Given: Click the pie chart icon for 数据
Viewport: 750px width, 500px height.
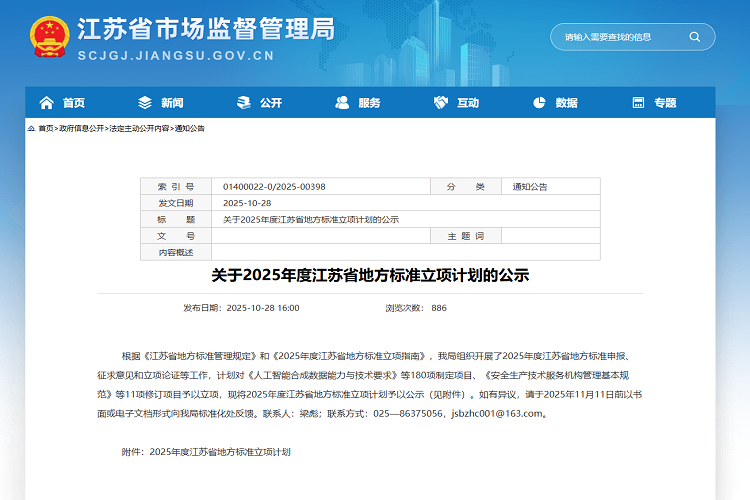Looking at the screenshot, I should [x=540, y=103].
